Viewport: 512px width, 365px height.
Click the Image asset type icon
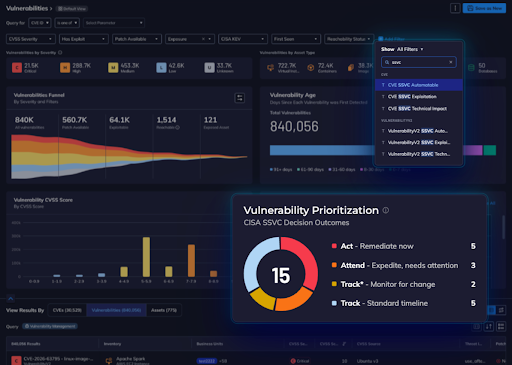[x=351, y=68]
